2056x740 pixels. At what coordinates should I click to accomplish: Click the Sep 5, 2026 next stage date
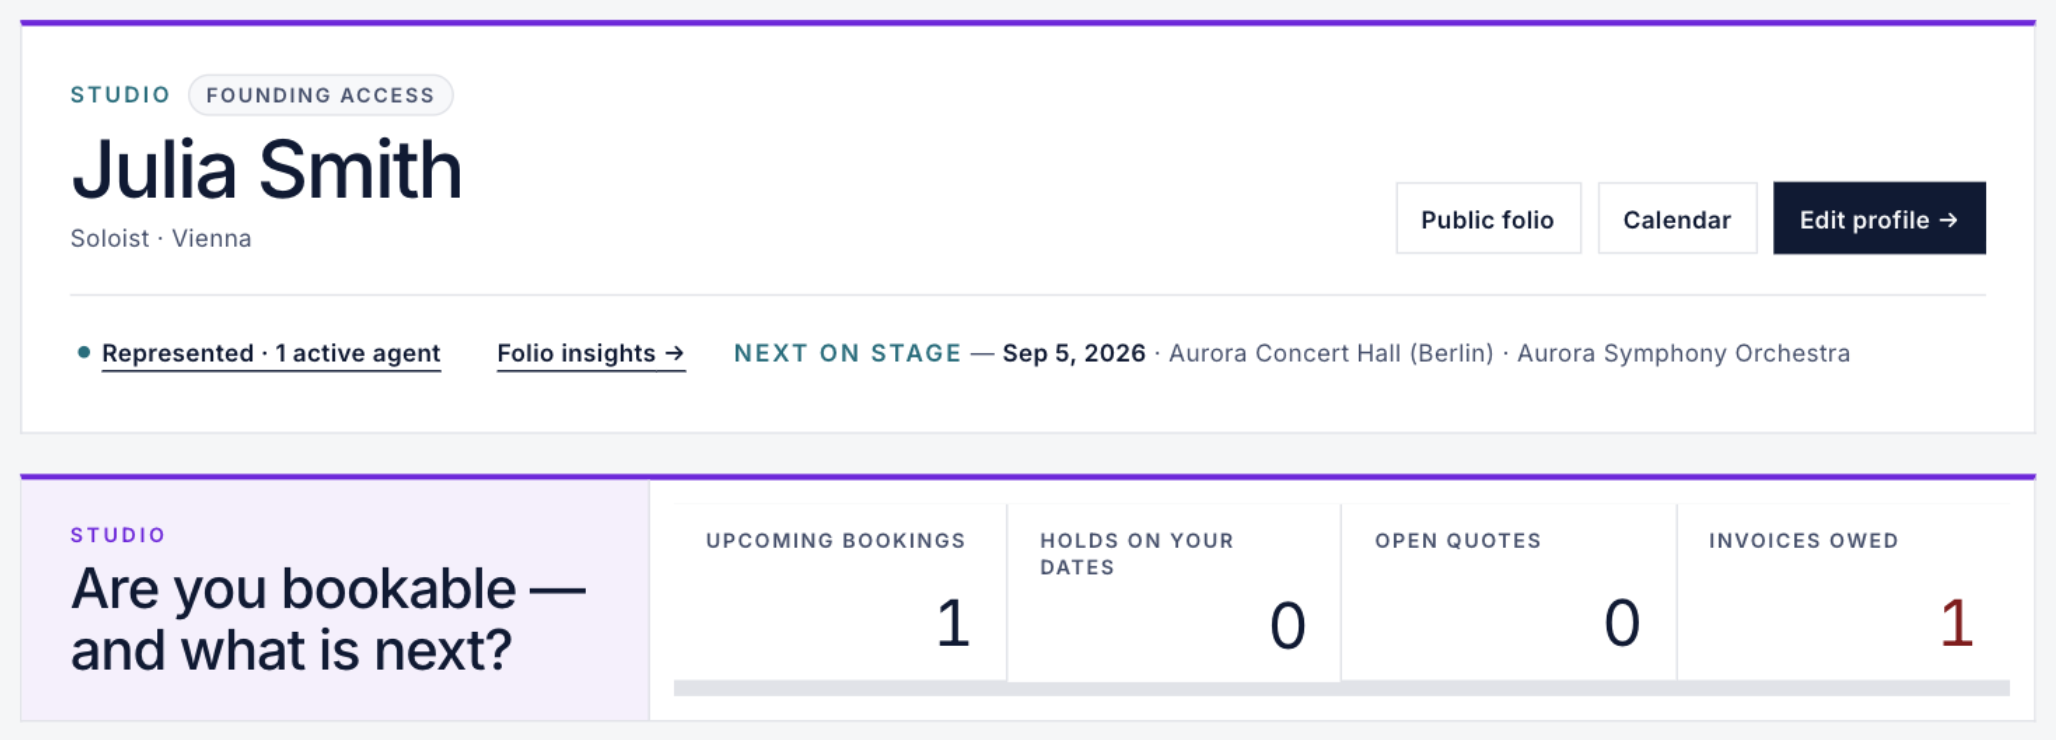[1074, 353]
